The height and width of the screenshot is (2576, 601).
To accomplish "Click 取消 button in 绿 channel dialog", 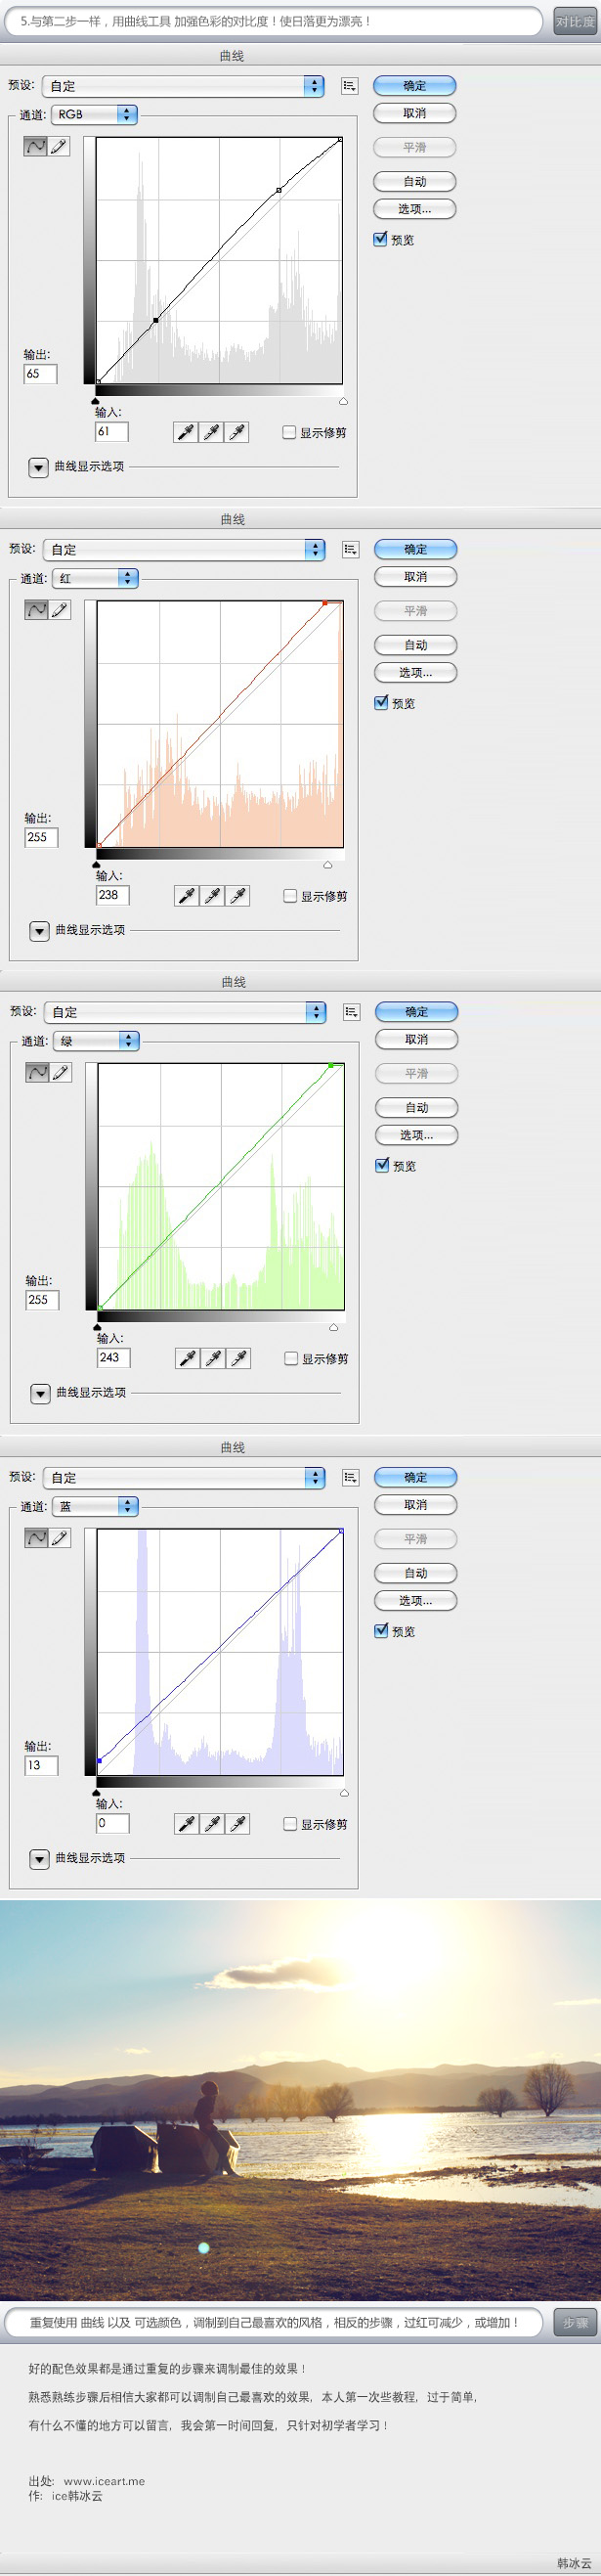I will coord(417,1039).
